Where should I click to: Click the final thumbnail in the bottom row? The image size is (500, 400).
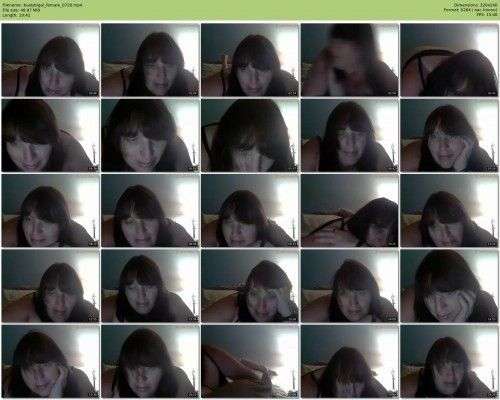[x=449, y=362]
